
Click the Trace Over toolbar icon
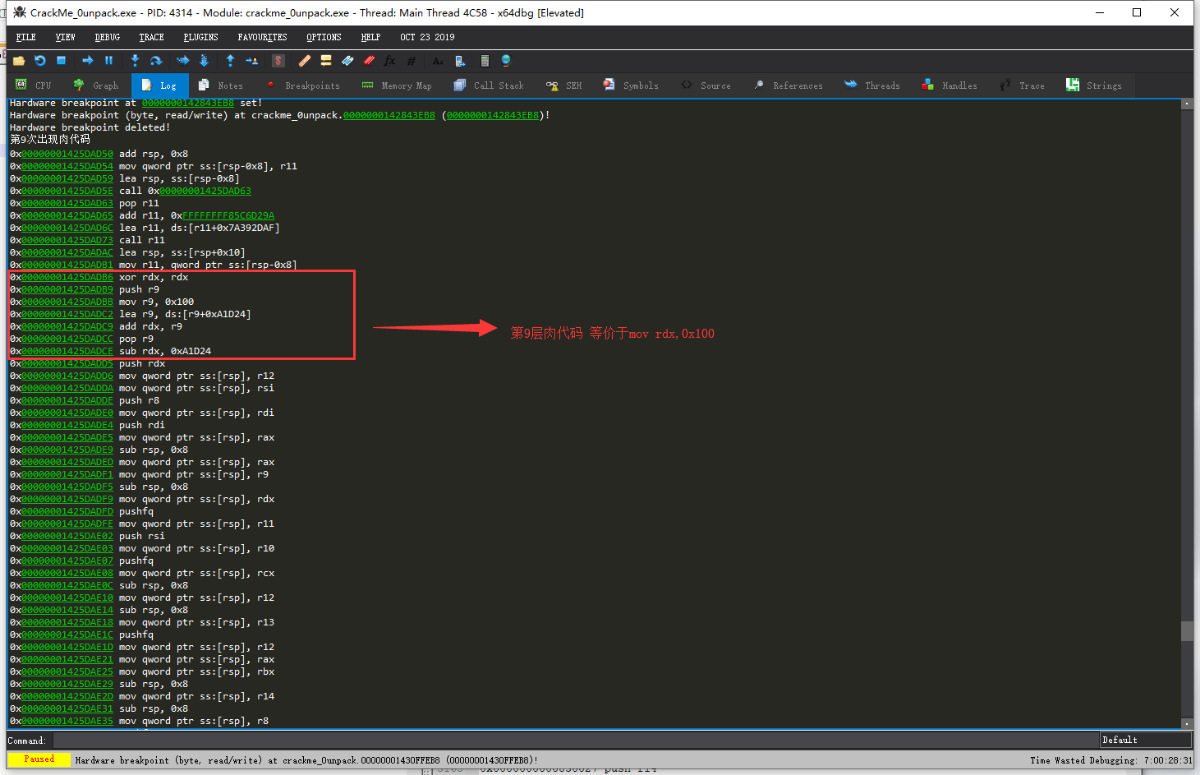(x=204, y=60)
